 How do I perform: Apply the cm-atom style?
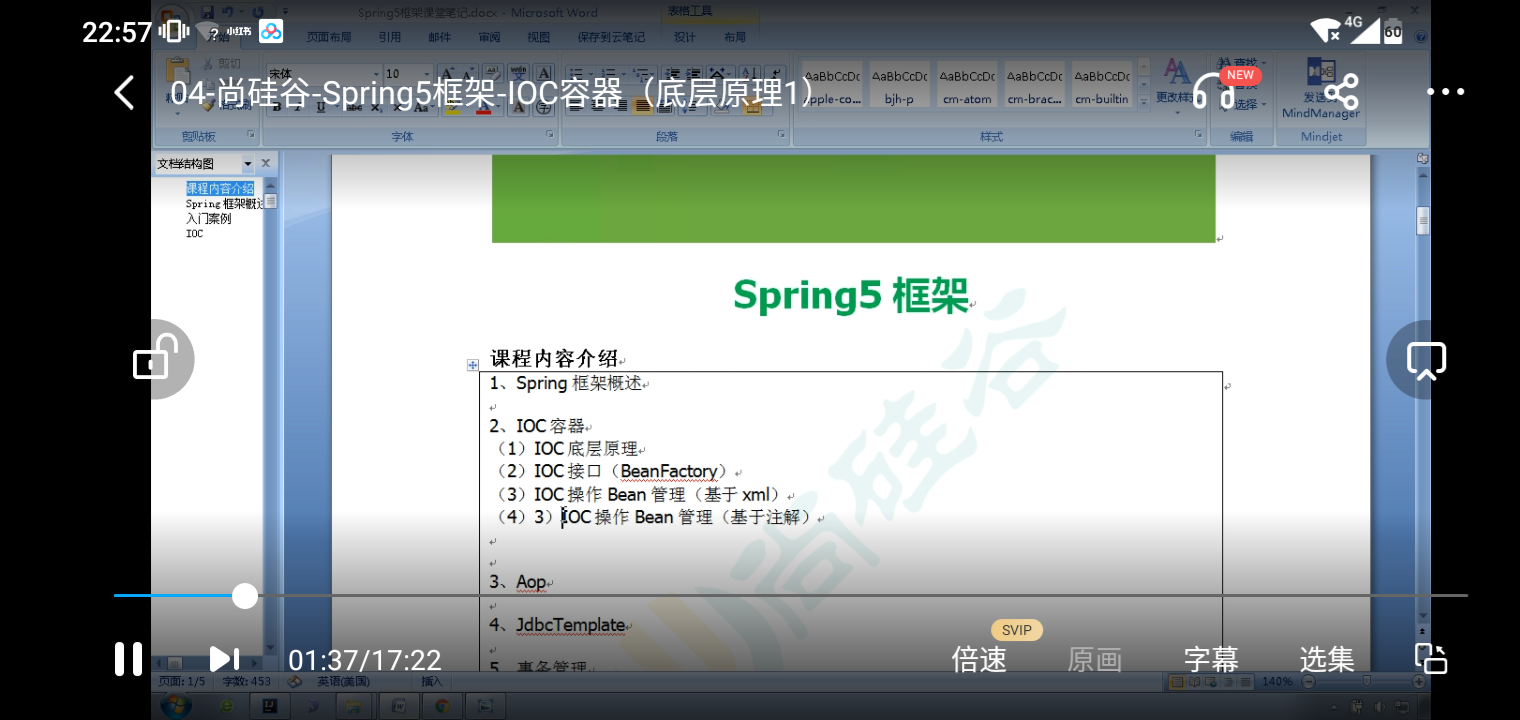[x=967, y=85]
